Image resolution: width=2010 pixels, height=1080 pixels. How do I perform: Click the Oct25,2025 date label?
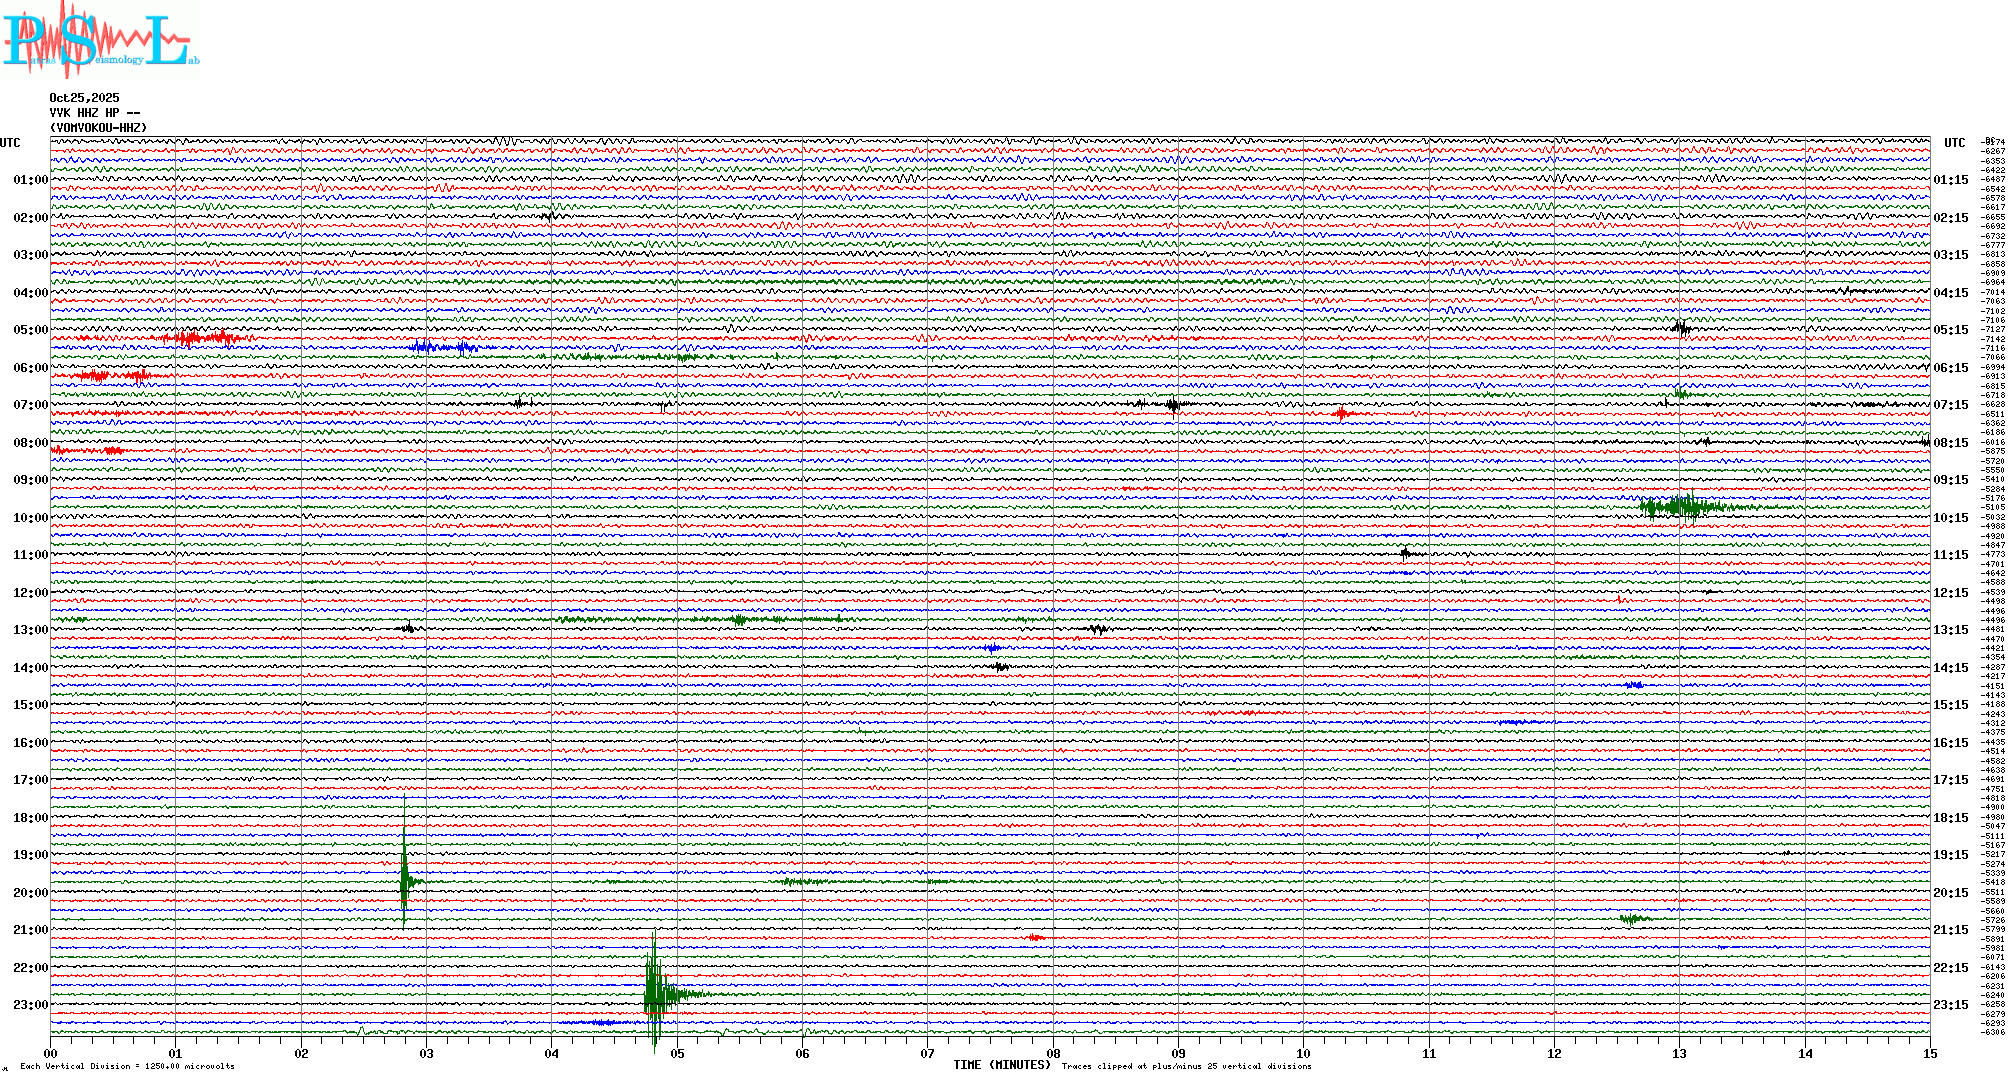[84, 98]
